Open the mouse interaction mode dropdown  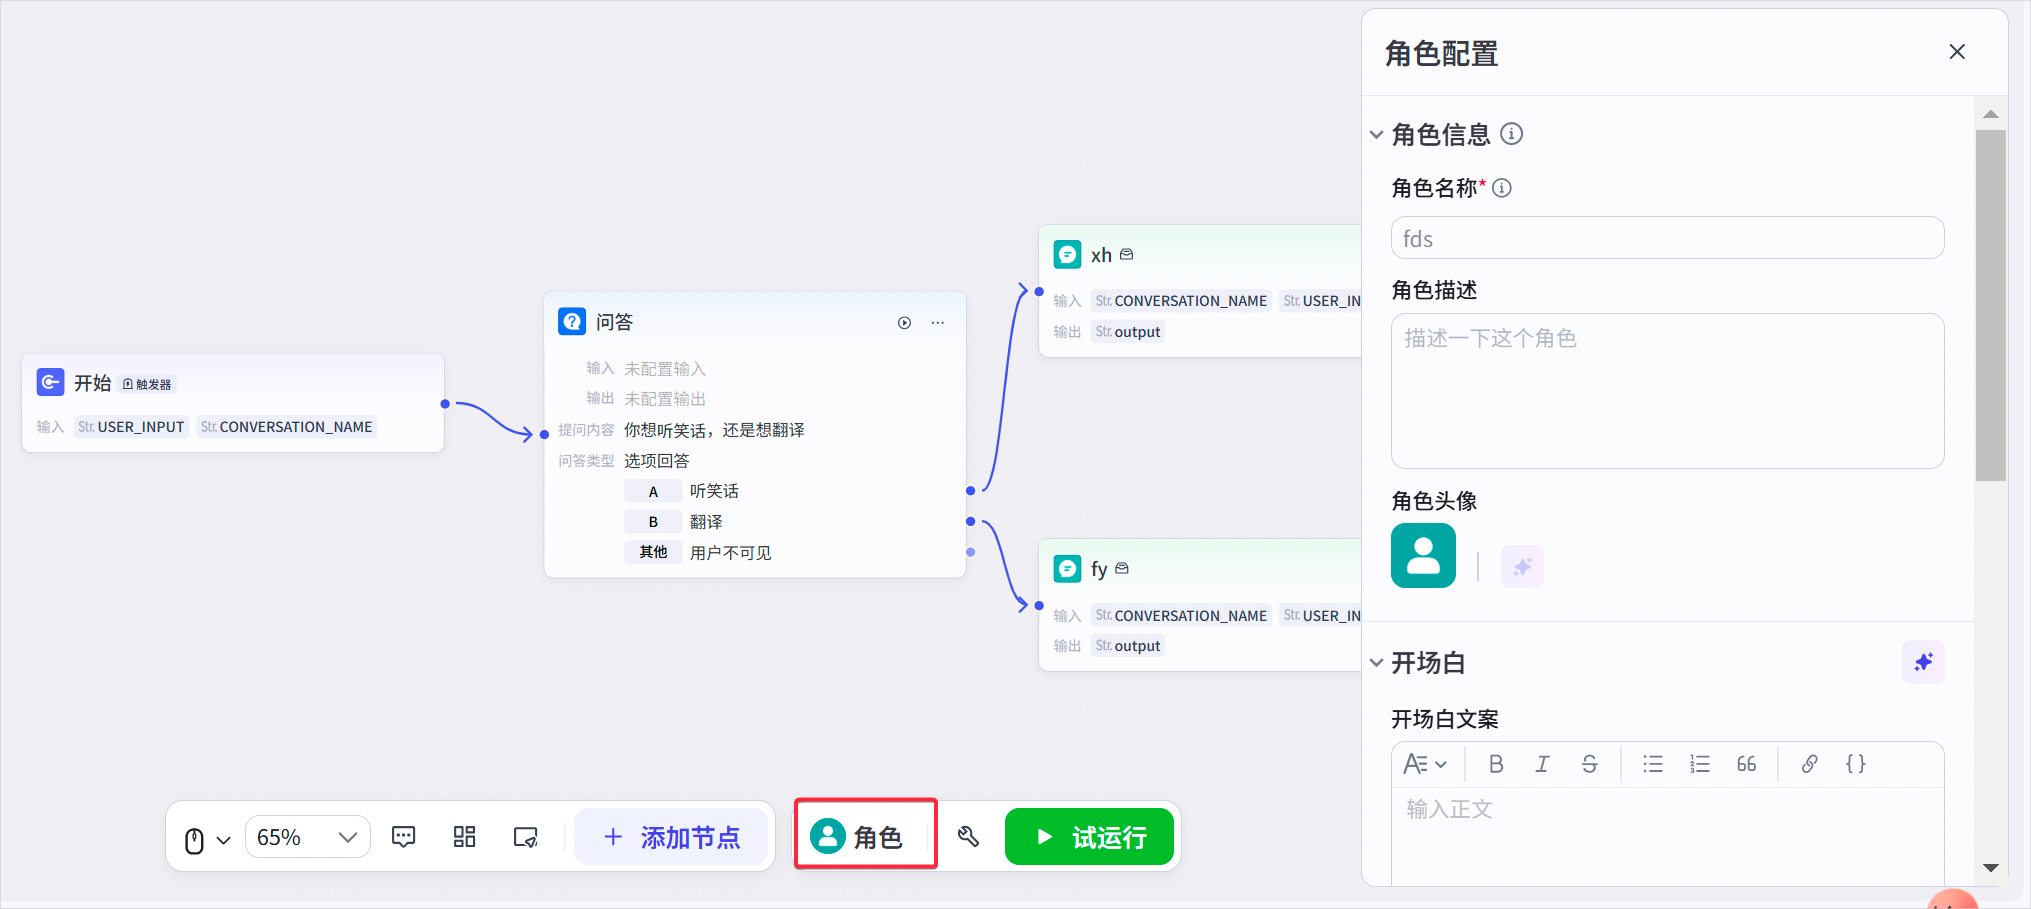click(207, 839)
